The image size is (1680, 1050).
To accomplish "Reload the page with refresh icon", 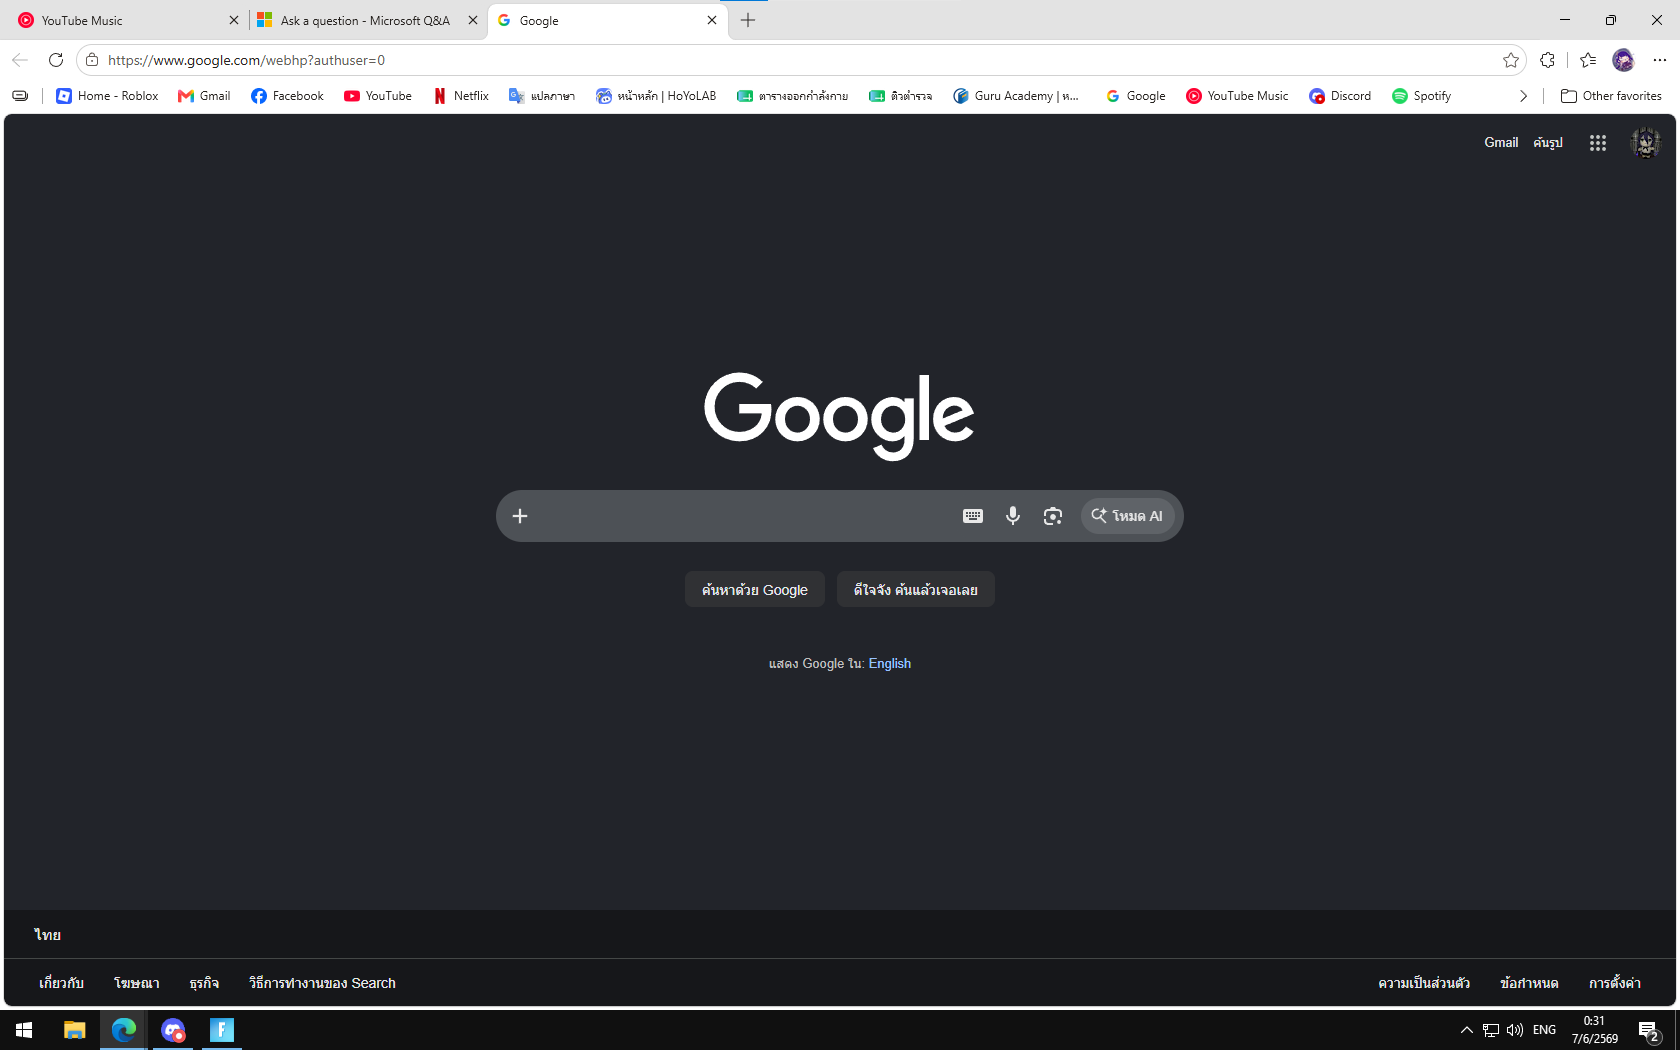I will coord(56,60).
